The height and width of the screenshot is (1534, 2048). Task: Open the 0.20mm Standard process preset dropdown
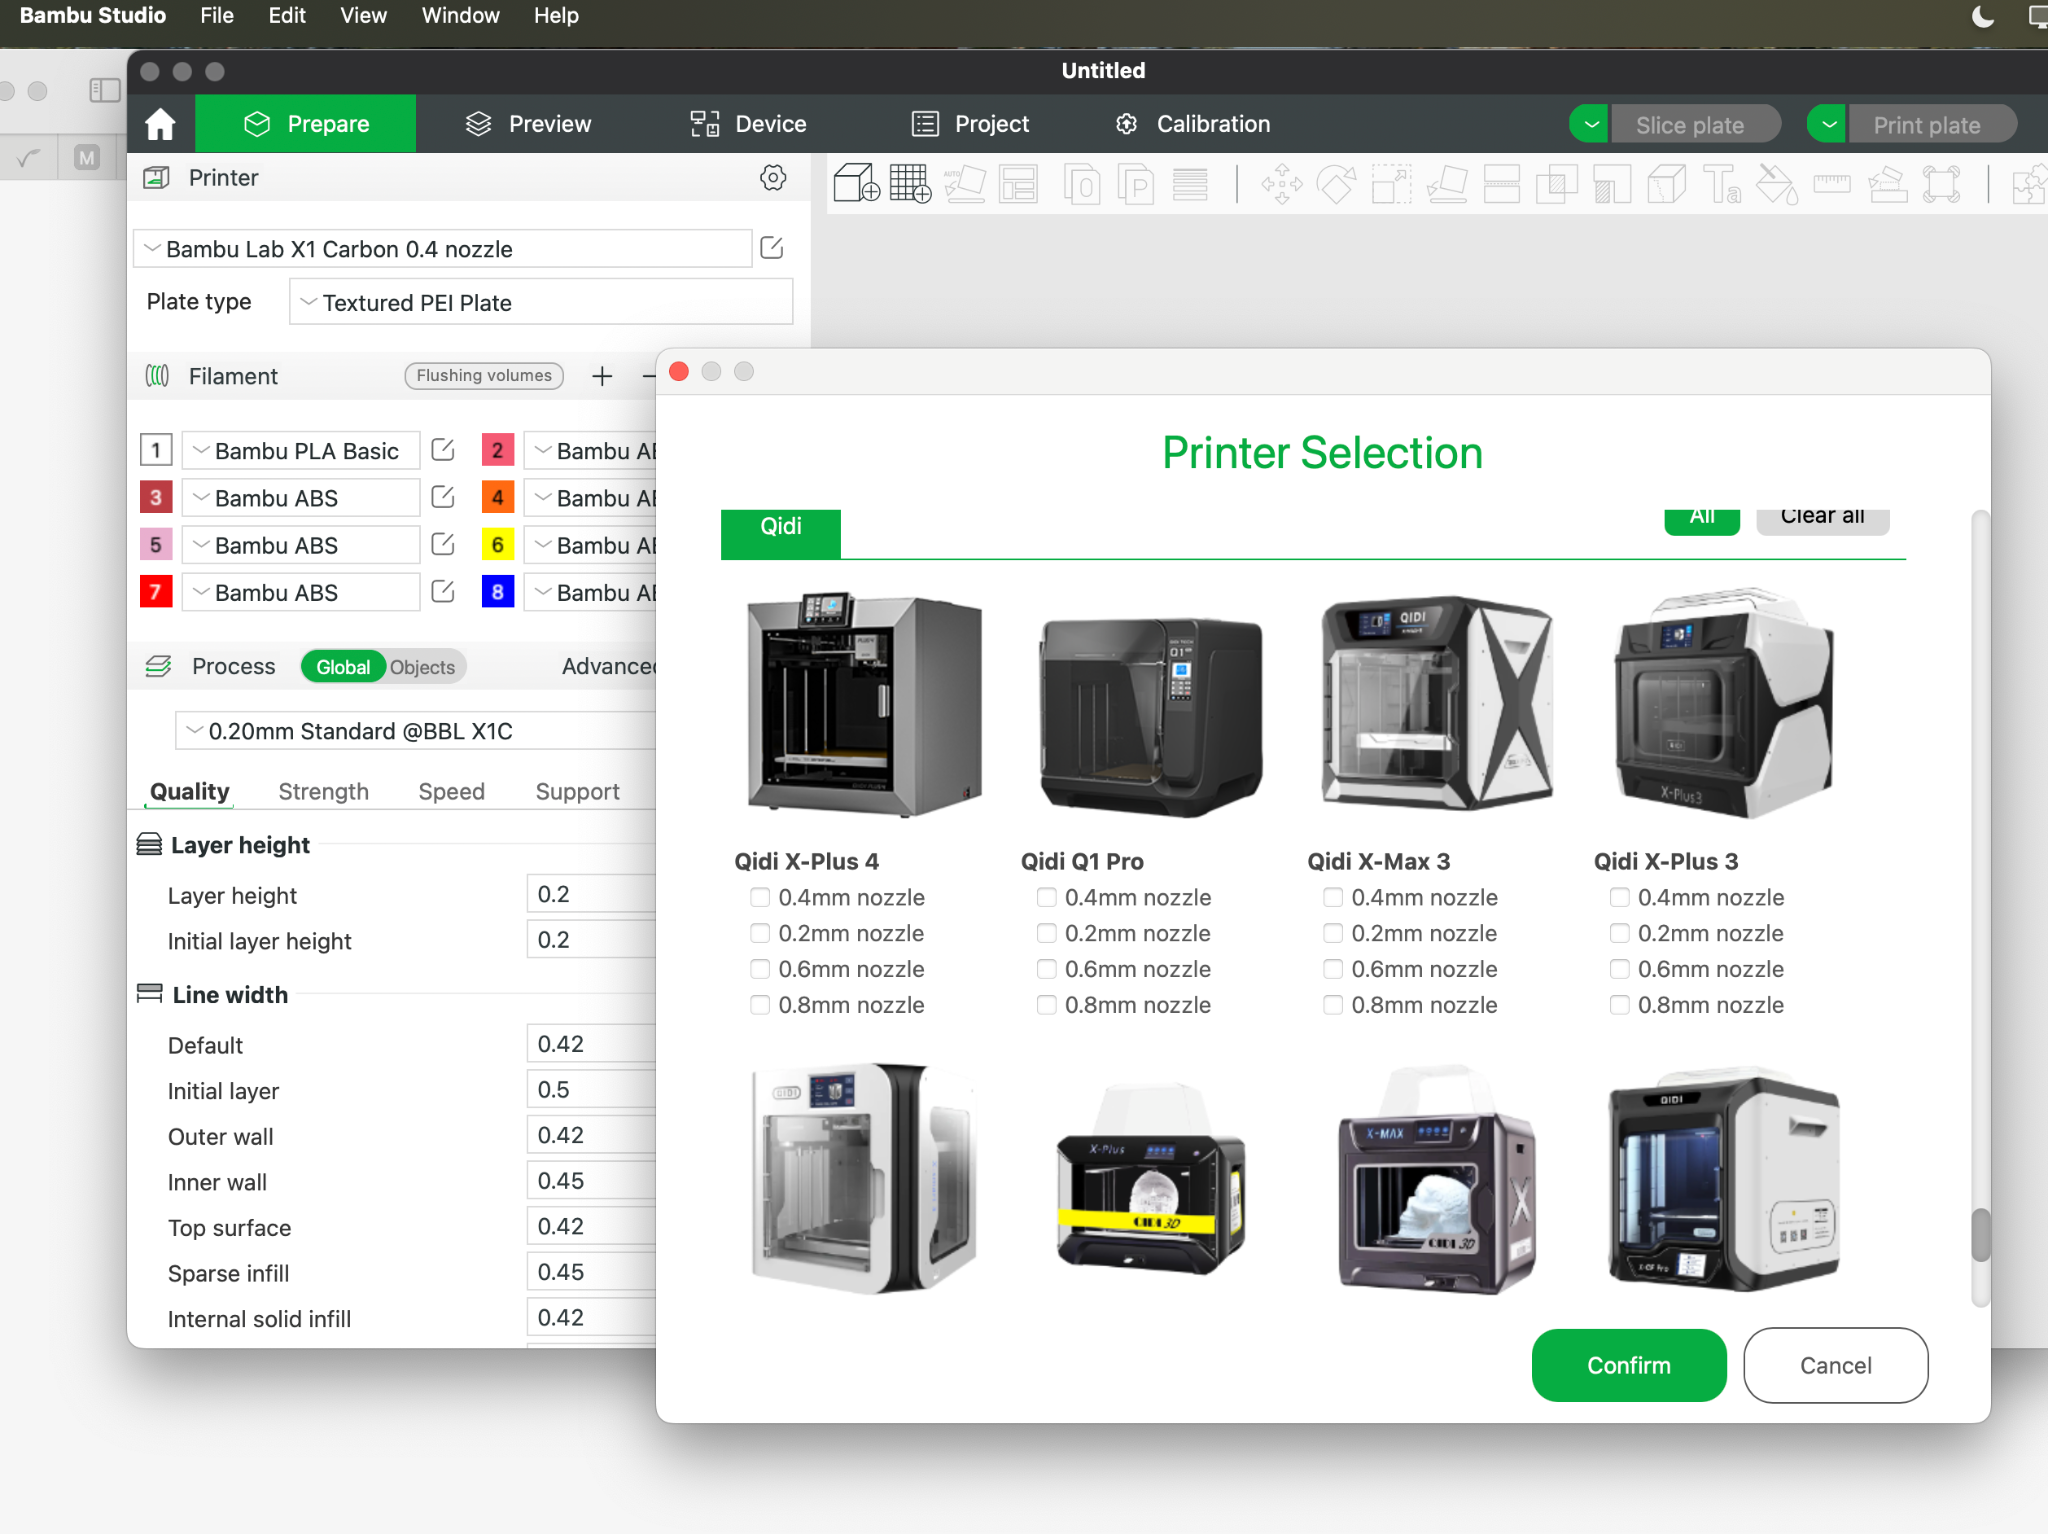click(416, 731)
